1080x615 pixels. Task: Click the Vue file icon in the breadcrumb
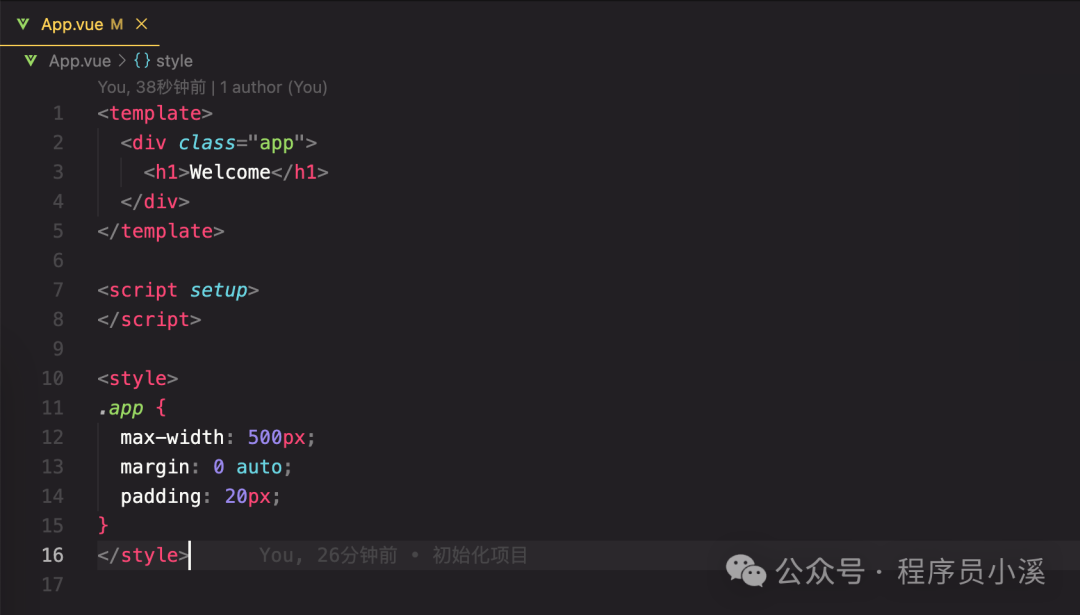(x=30, y=61)
